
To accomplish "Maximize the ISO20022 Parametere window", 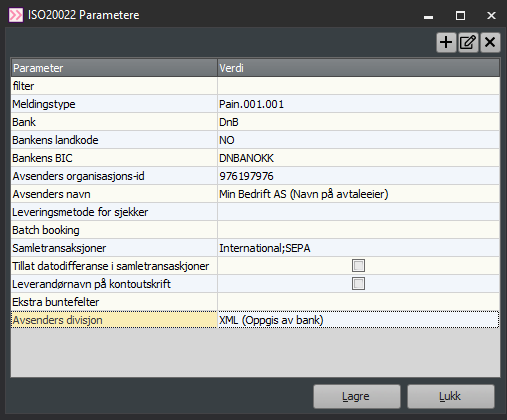I will coord(460,16).
